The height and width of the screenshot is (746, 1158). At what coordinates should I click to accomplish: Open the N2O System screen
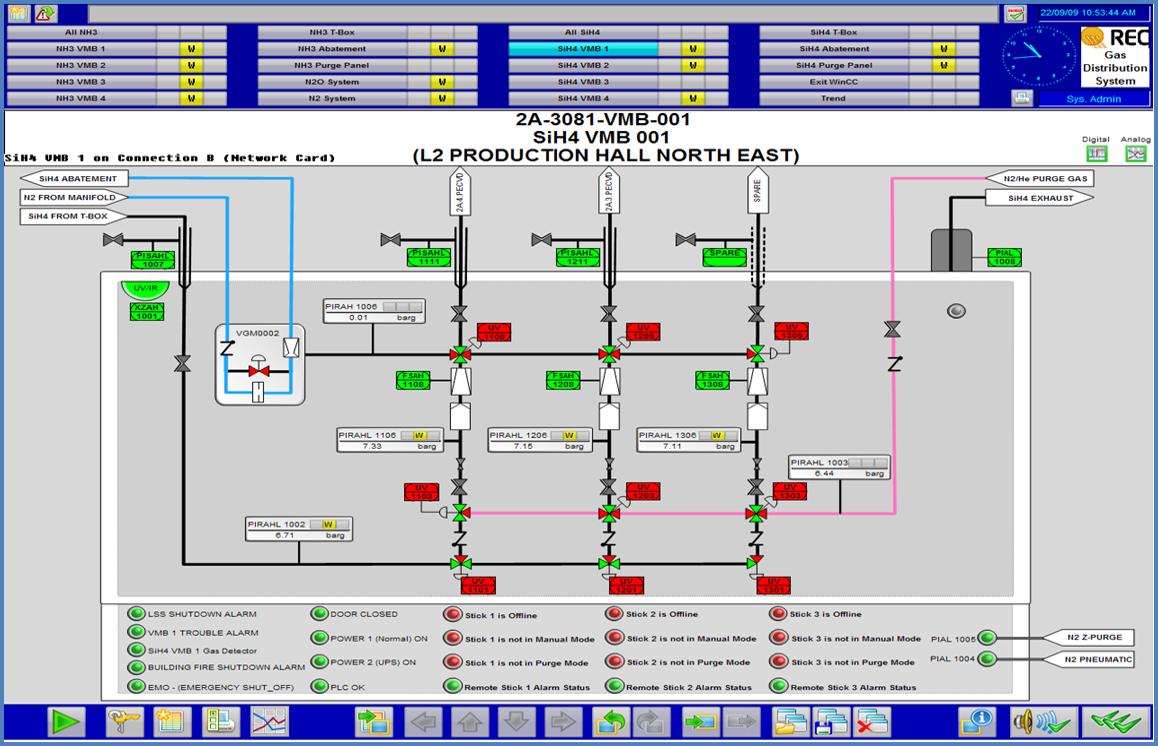pyautogui.click(x=332, y=82)
